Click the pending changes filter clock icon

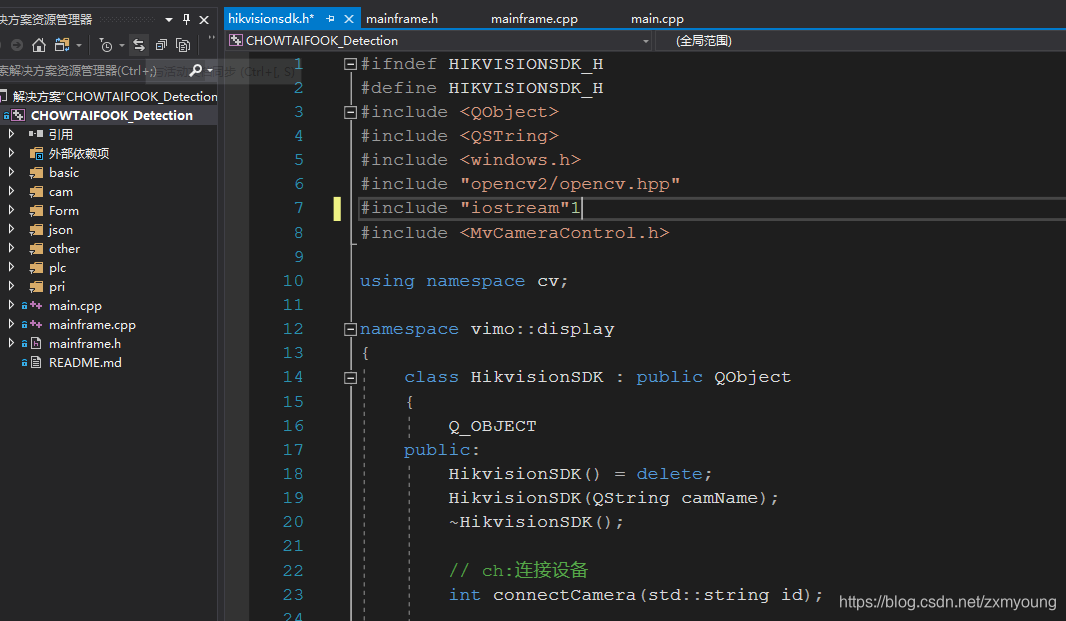point(107,45)
